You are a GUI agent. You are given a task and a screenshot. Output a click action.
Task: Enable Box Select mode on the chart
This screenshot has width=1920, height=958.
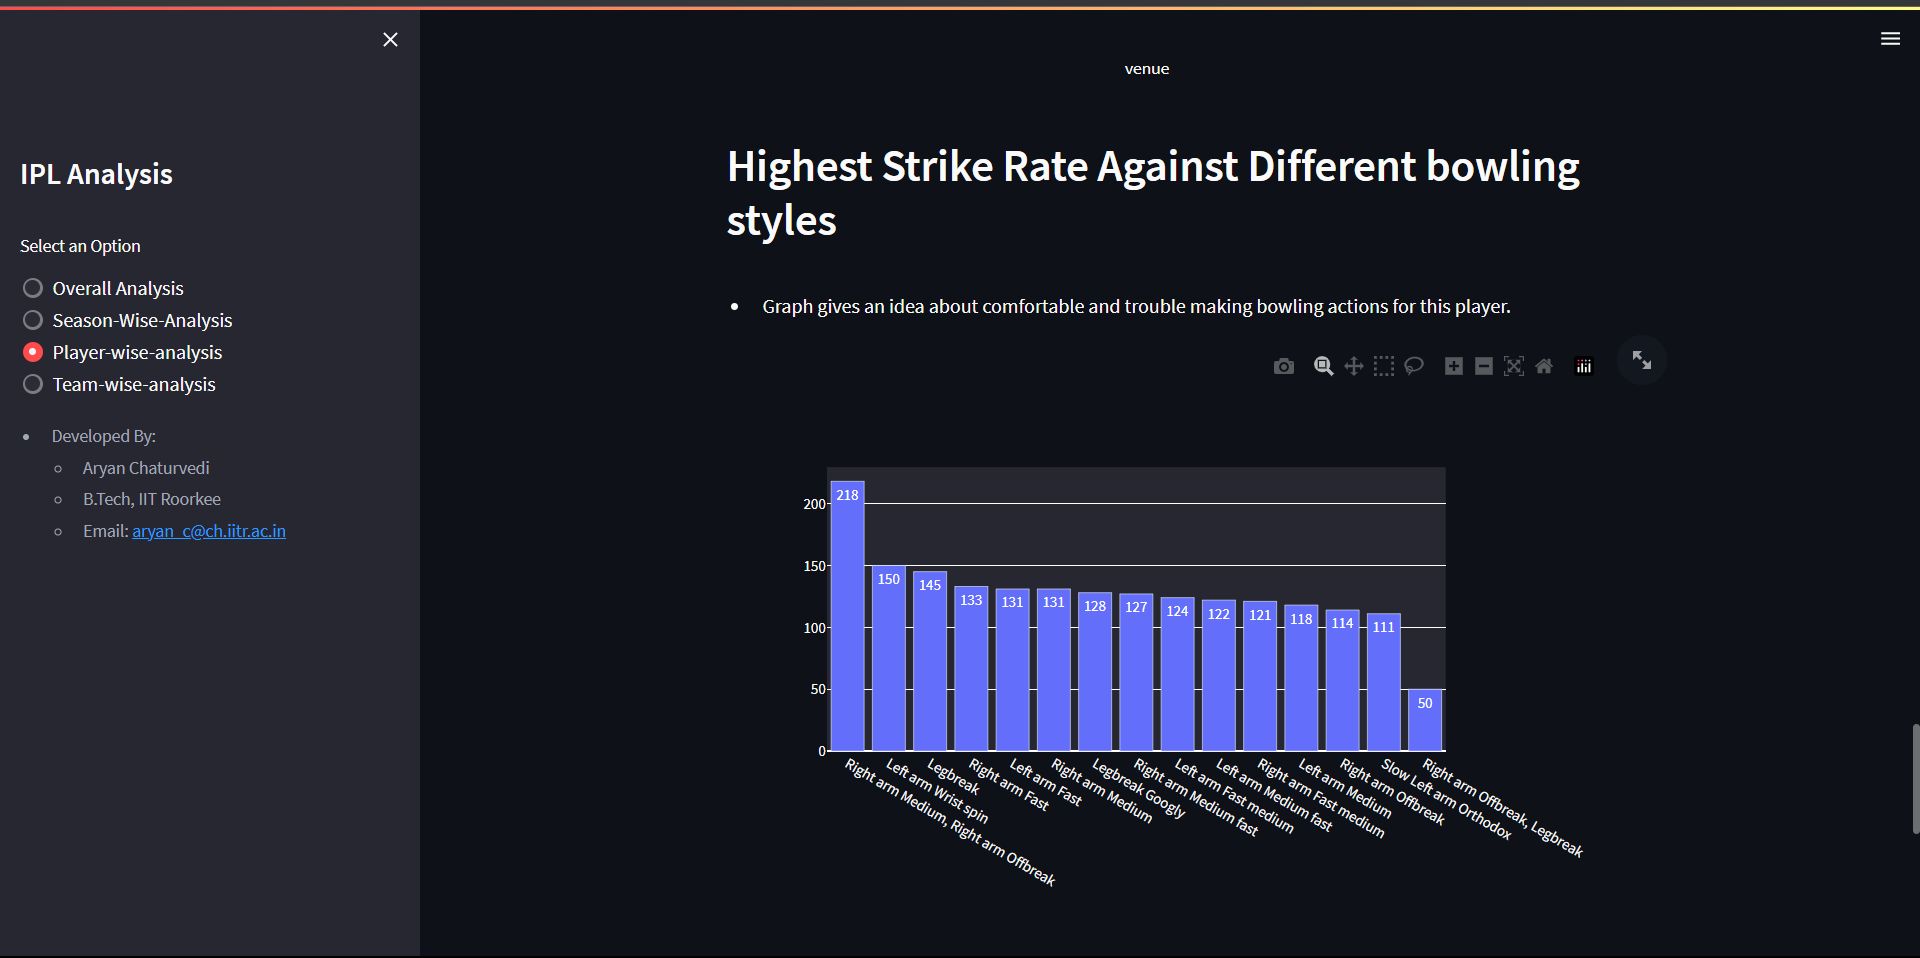1384,366
